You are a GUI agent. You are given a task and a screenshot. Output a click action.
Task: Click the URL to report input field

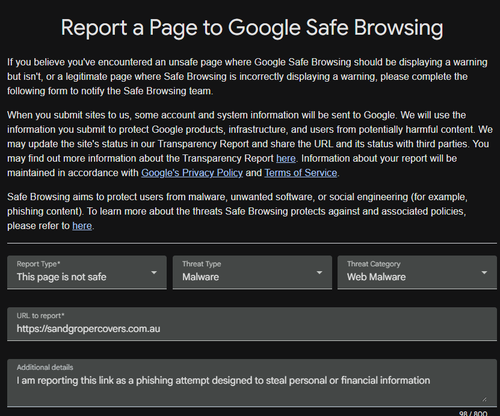point(252,324)
